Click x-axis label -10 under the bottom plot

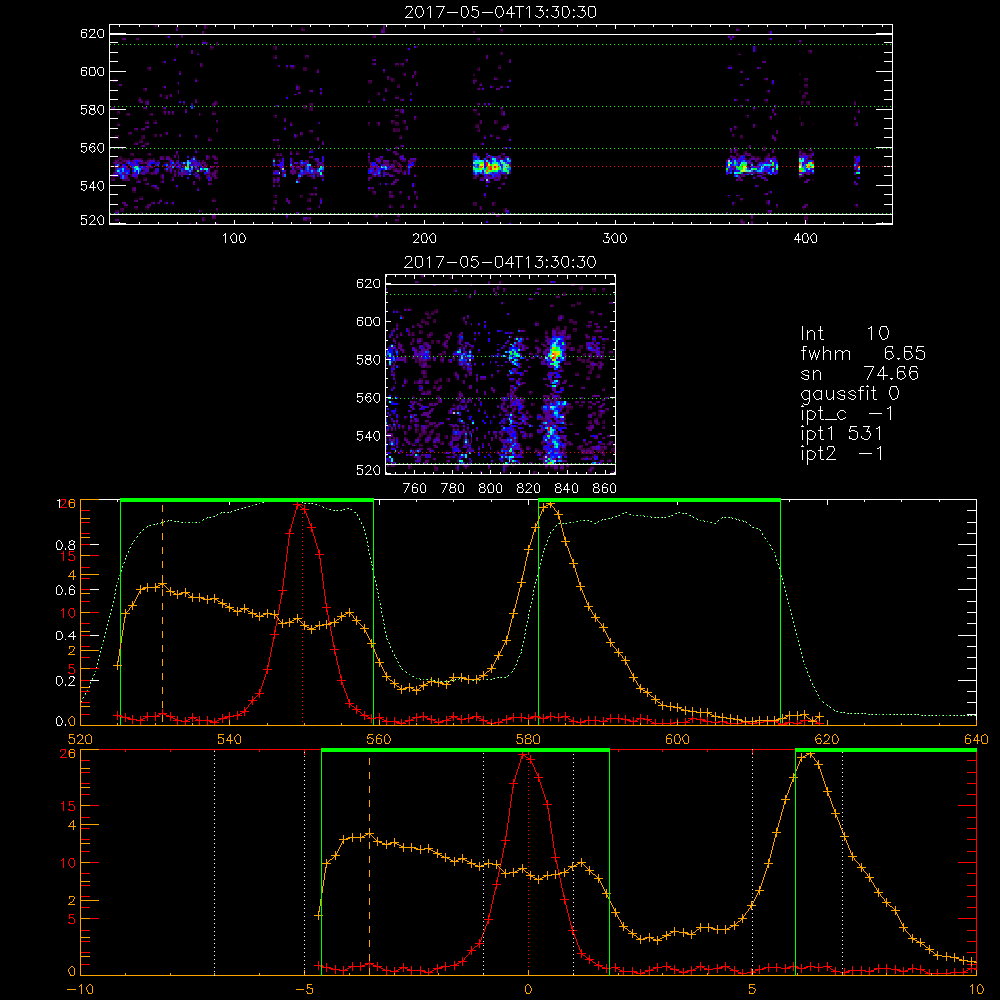pos(79,990)
